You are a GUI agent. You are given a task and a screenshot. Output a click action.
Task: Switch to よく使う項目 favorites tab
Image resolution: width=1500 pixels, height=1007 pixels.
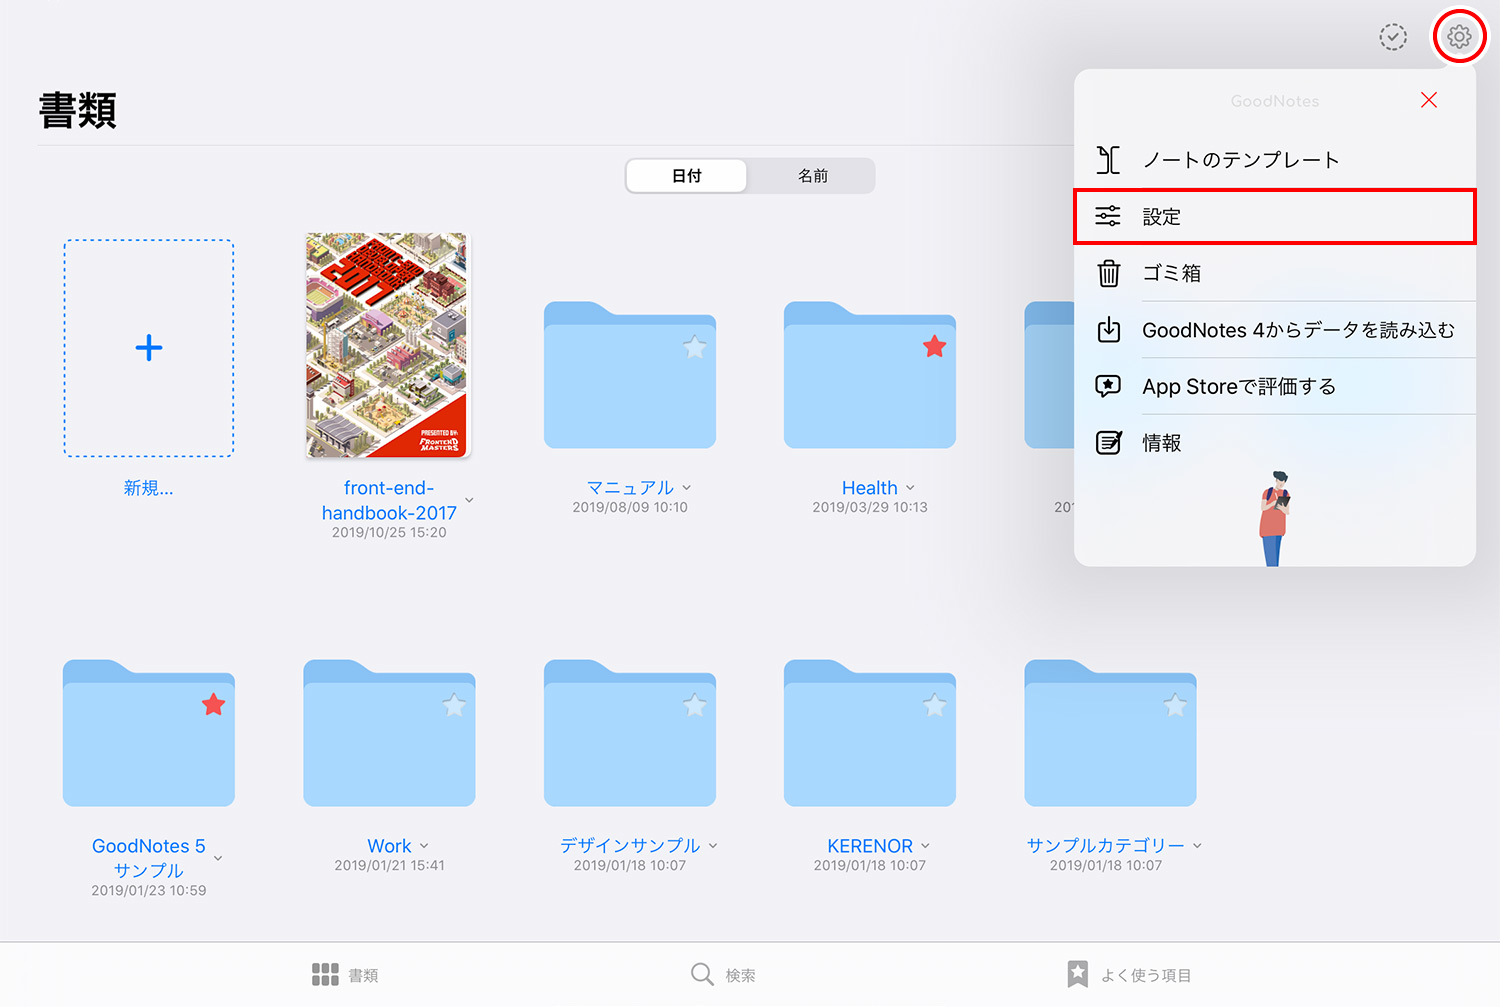(1129, 975)
